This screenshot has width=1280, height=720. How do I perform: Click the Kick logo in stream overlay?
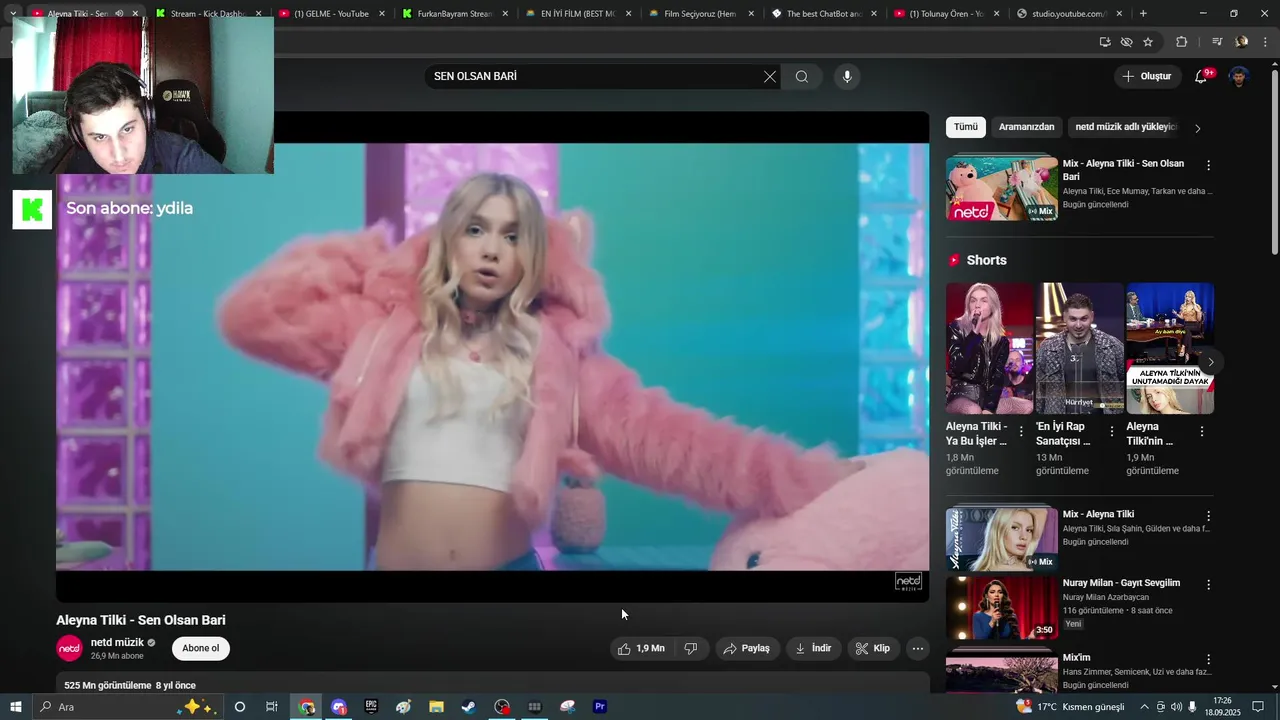click(x=32, y=209)
